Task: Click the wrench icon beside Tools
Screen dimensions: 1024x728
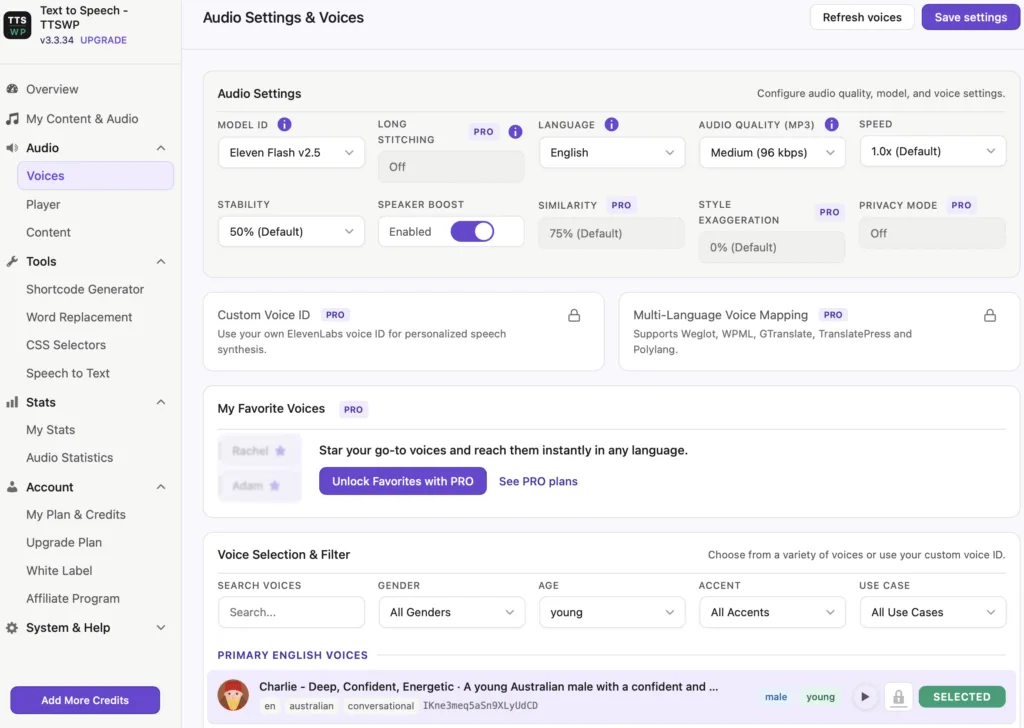Action: (12, 261)
